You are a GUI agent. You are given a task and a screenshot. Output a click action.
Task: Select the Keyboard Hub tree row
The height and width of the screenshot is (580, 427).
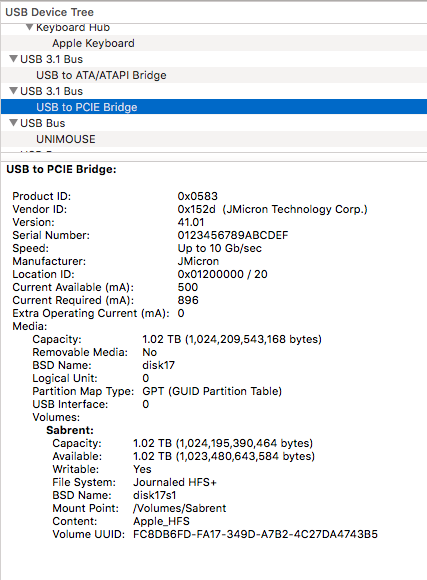coord(214,28)
